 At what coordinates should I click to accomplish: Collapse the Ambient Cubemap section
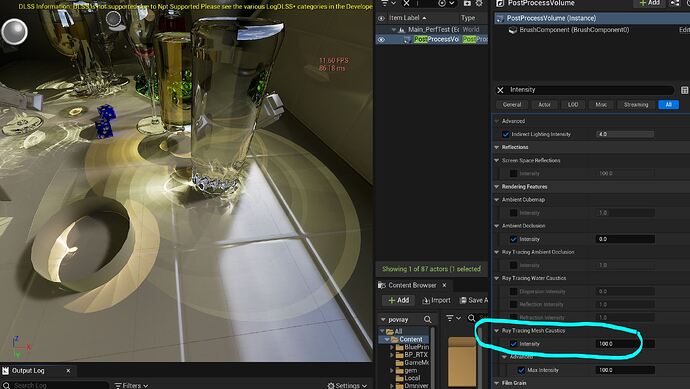[x=497, y=200]
